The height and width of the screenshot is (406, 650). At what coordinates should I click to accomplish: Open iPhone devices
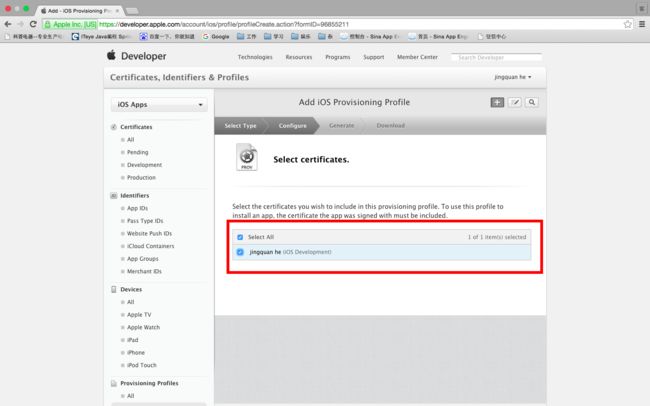click(136, 353)
